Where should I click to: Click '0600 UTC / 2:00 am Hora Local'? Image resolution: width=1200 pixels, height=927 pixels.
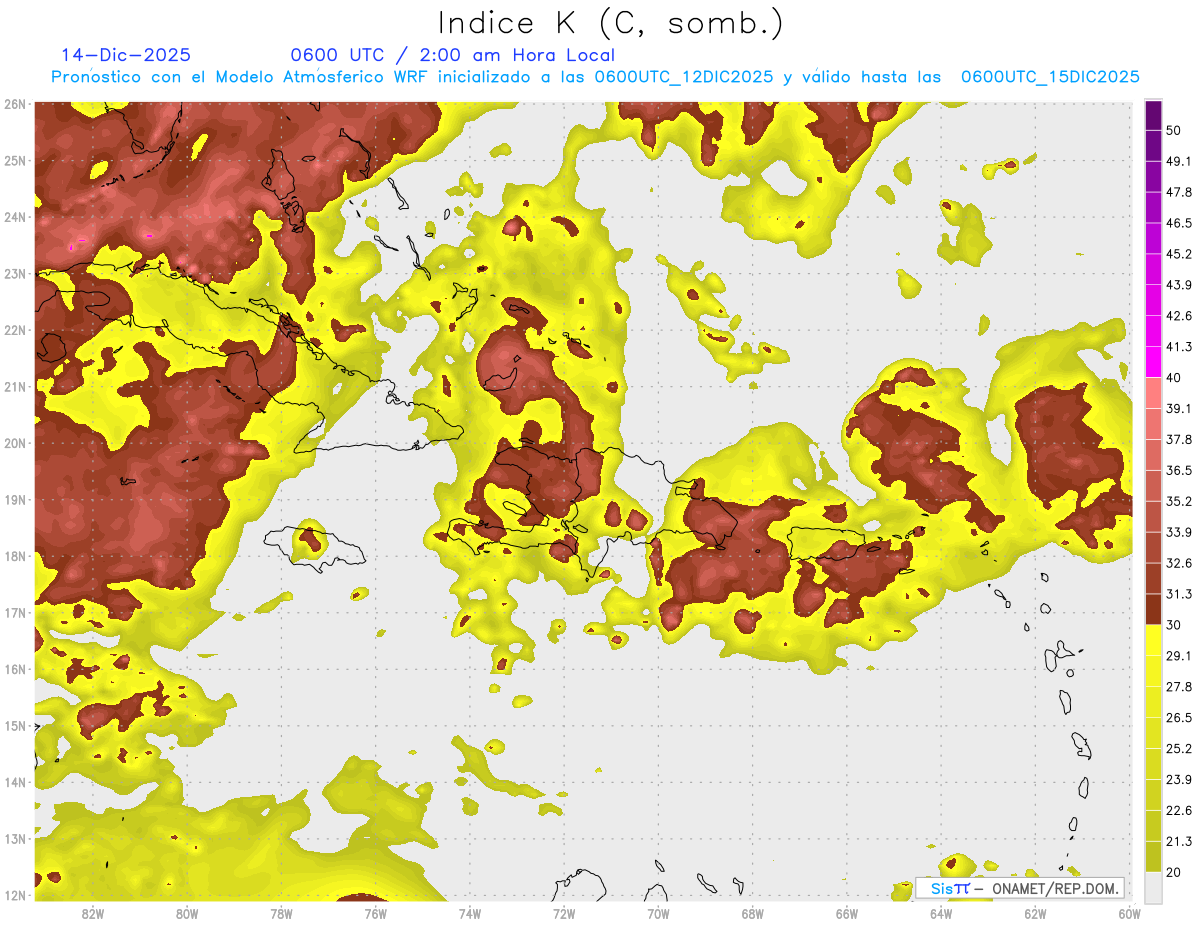tap(452, 55)
